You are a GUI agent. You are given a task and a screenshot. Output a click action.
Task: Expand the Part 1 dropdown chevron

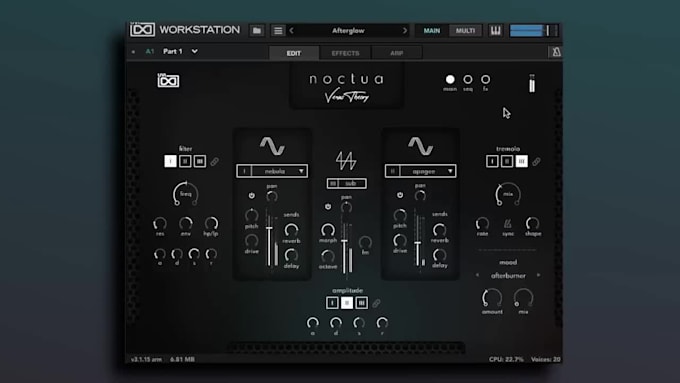(195, 51)
